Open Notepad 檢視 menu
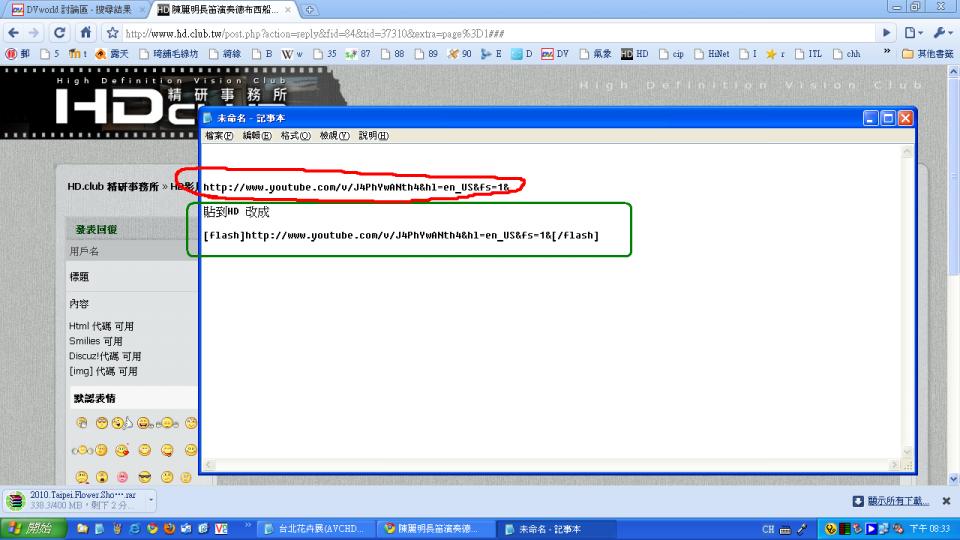The height and width of the screenshot is (540, 960). click(x=334, y=135)
